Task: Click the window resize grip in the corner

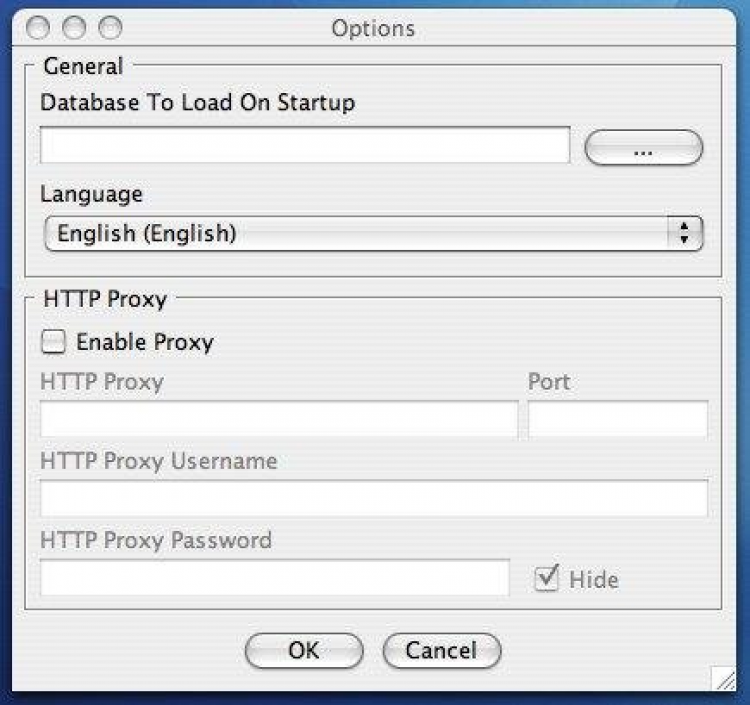Action: click(723, 678)
